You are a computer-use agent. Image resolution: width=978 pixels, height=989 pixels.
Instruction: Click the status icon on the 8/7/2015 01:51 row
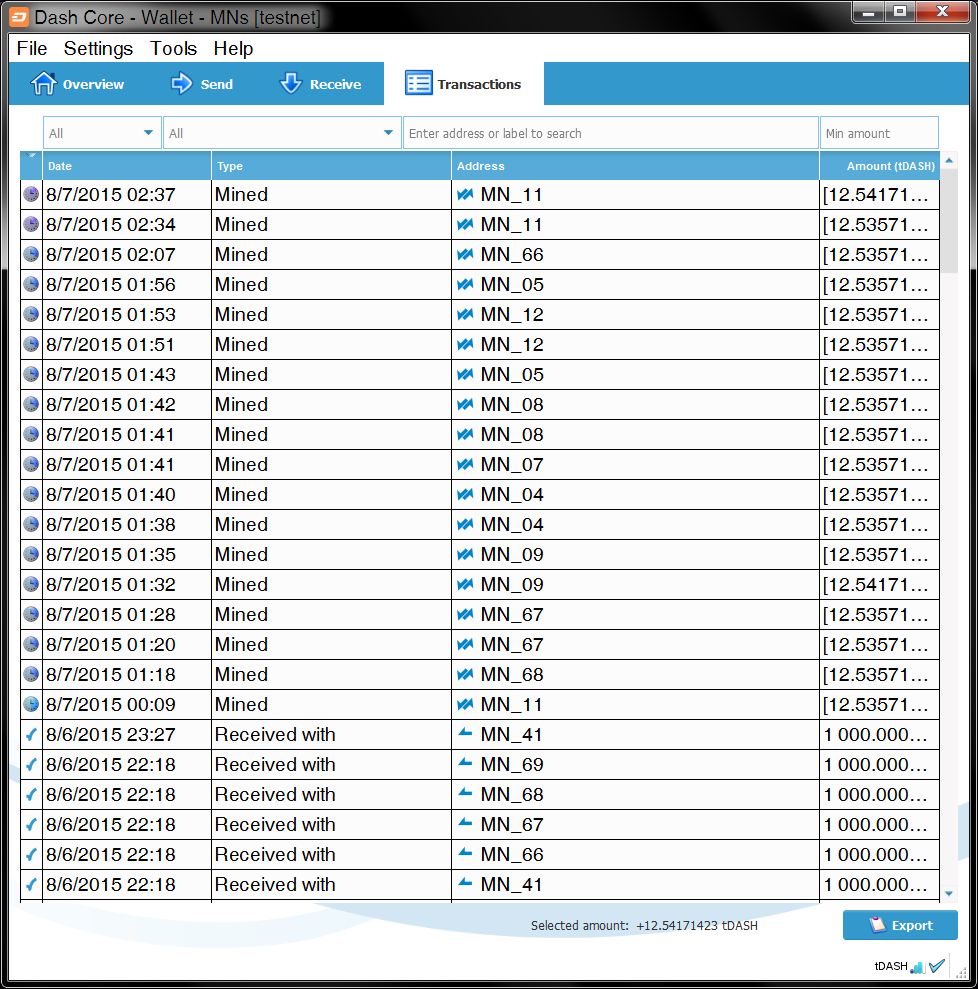(31, 344)
